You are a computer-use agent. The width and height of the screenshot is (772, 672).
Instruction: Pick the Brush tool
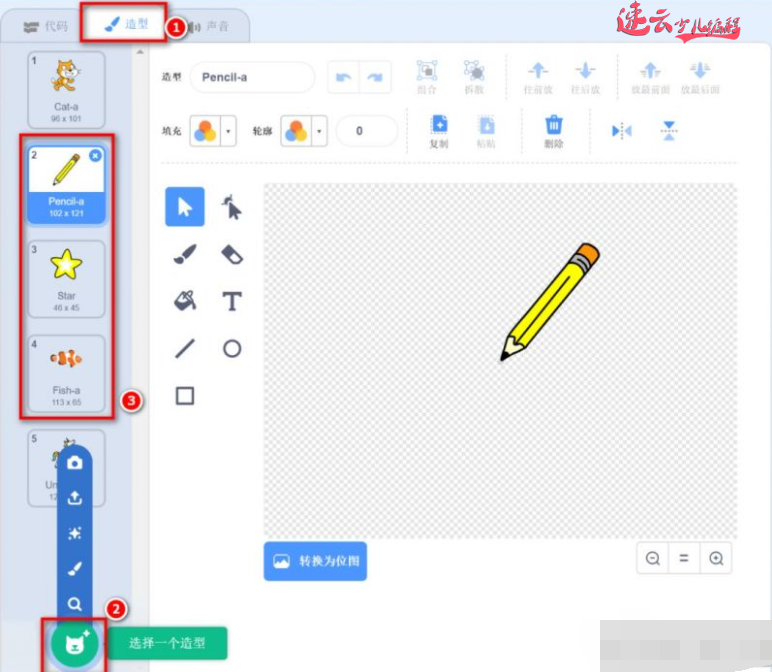185,254
